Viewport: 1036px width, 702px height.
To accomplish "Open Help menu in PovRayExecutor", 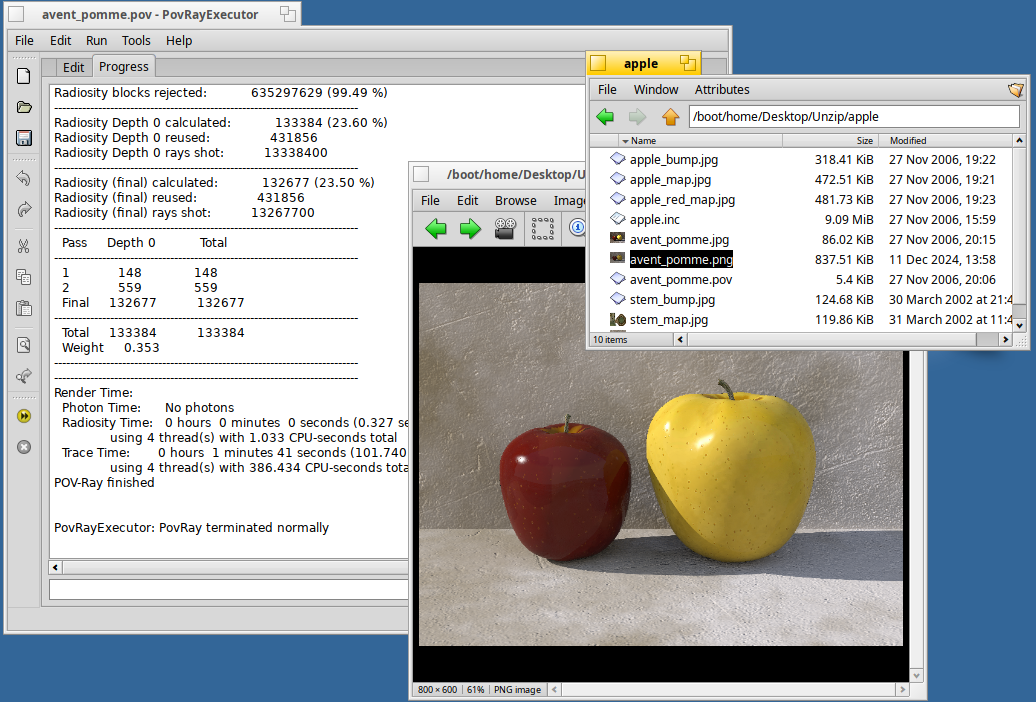I will pos(179,40).
